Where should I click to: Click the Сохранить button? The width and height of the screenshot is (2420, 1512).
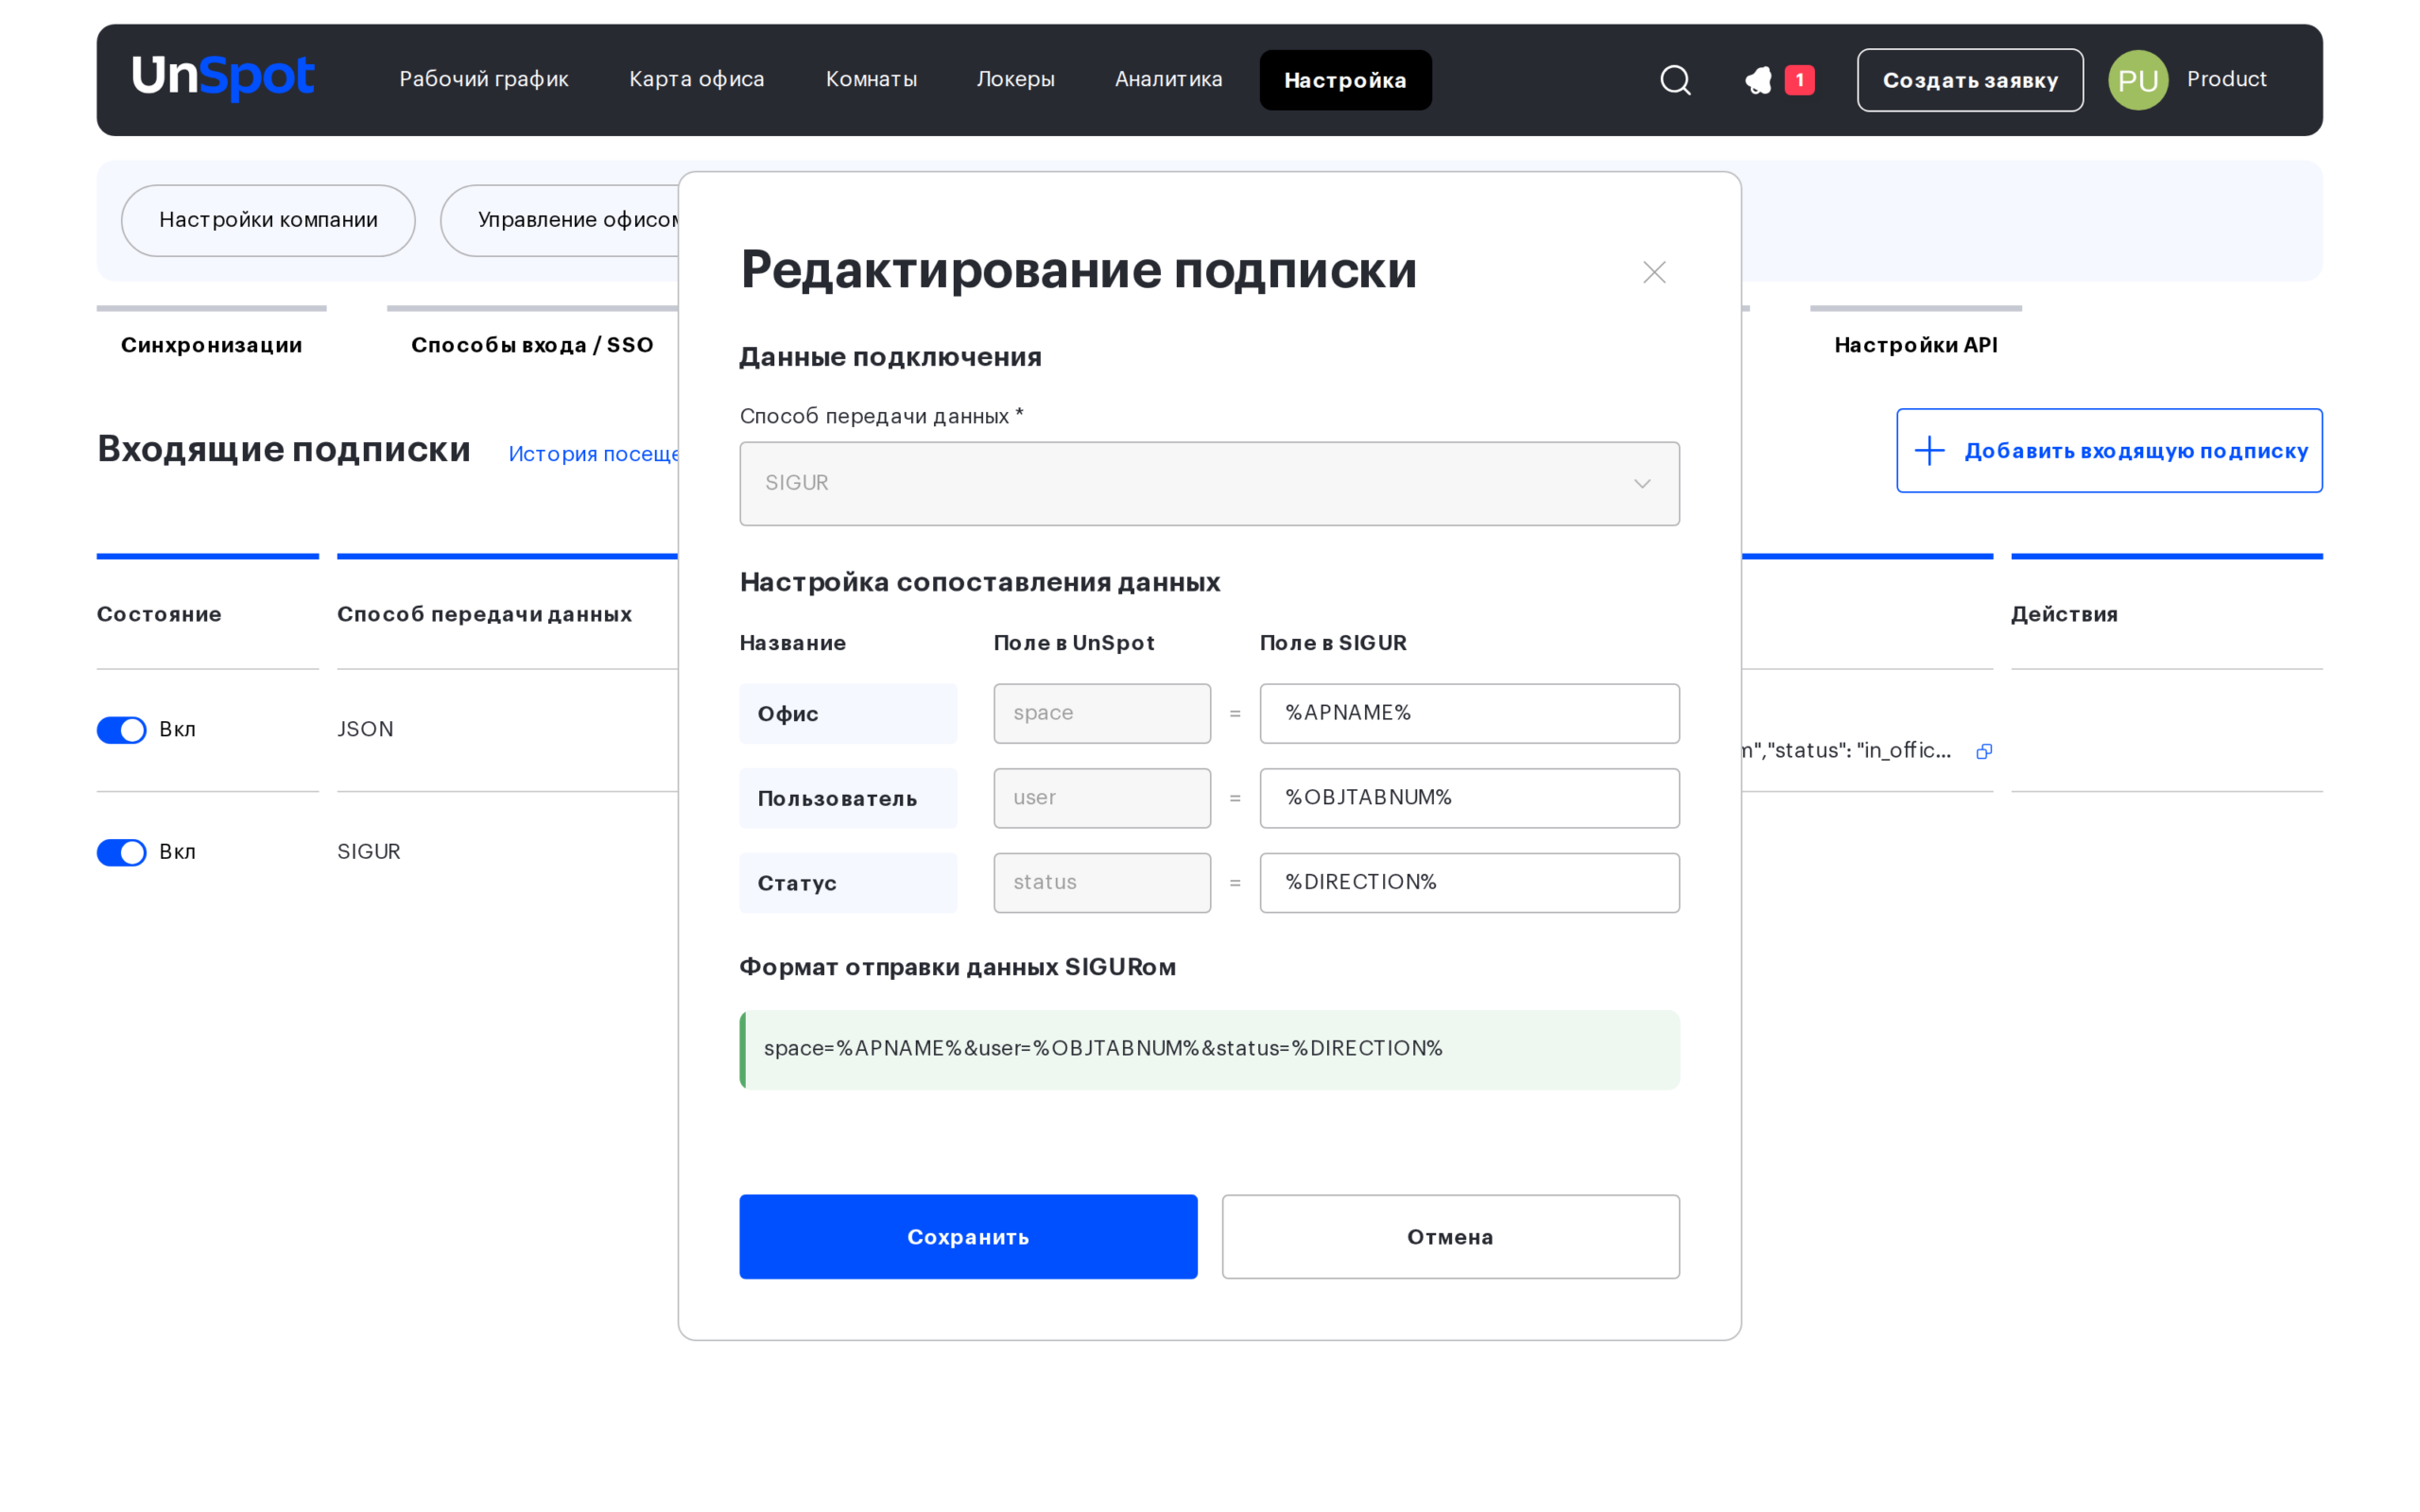coord(968,1236)
